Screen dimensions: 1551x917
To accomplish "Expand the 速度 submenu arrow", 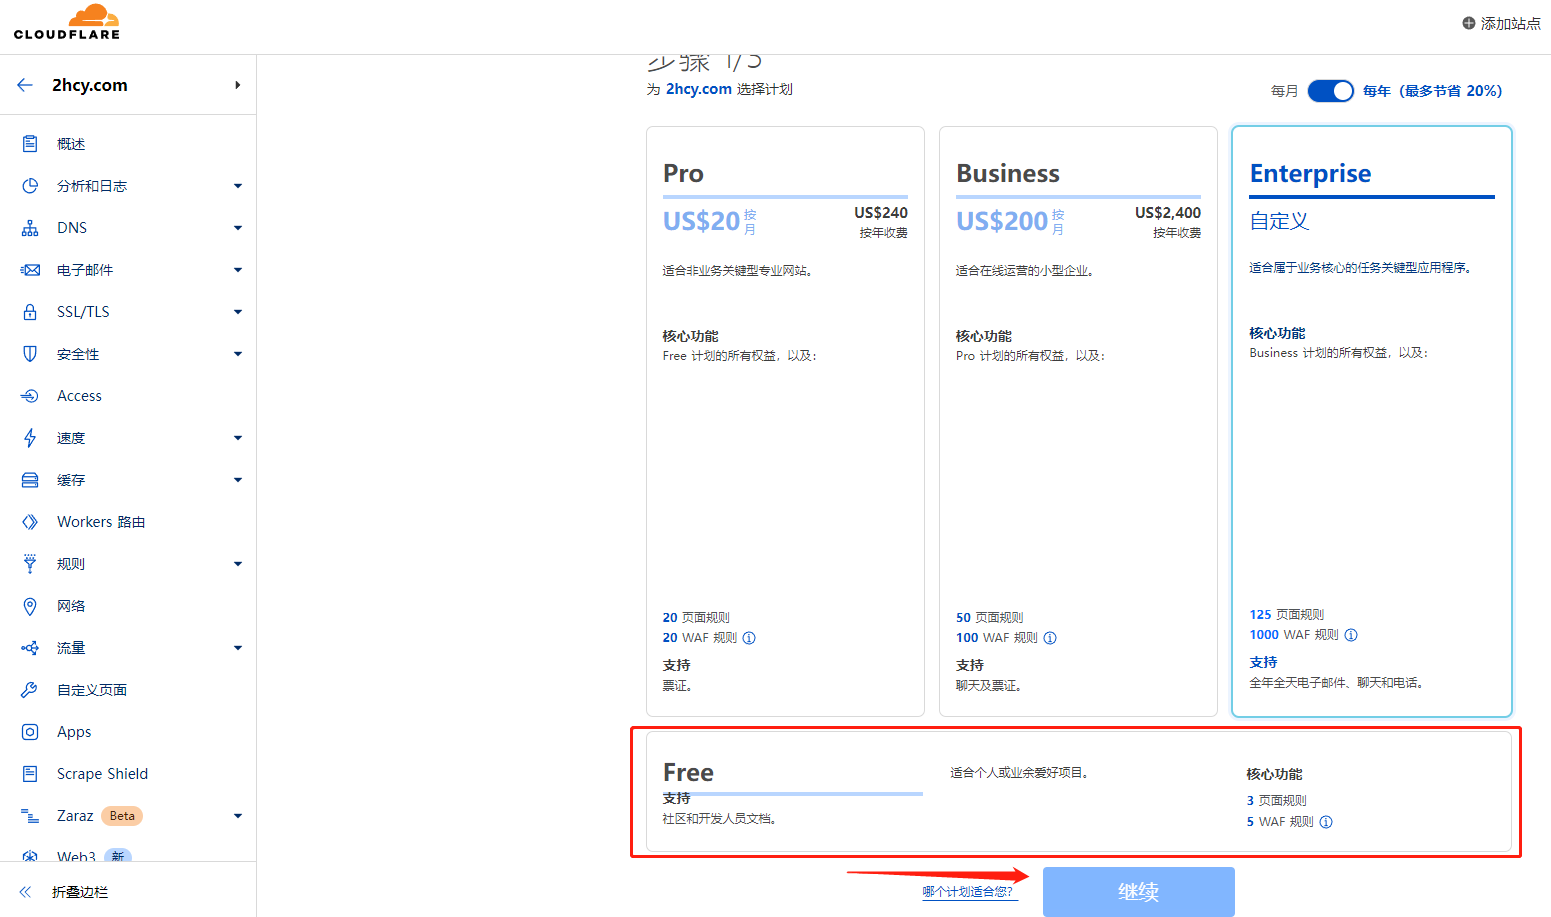I will pos(238,438).
